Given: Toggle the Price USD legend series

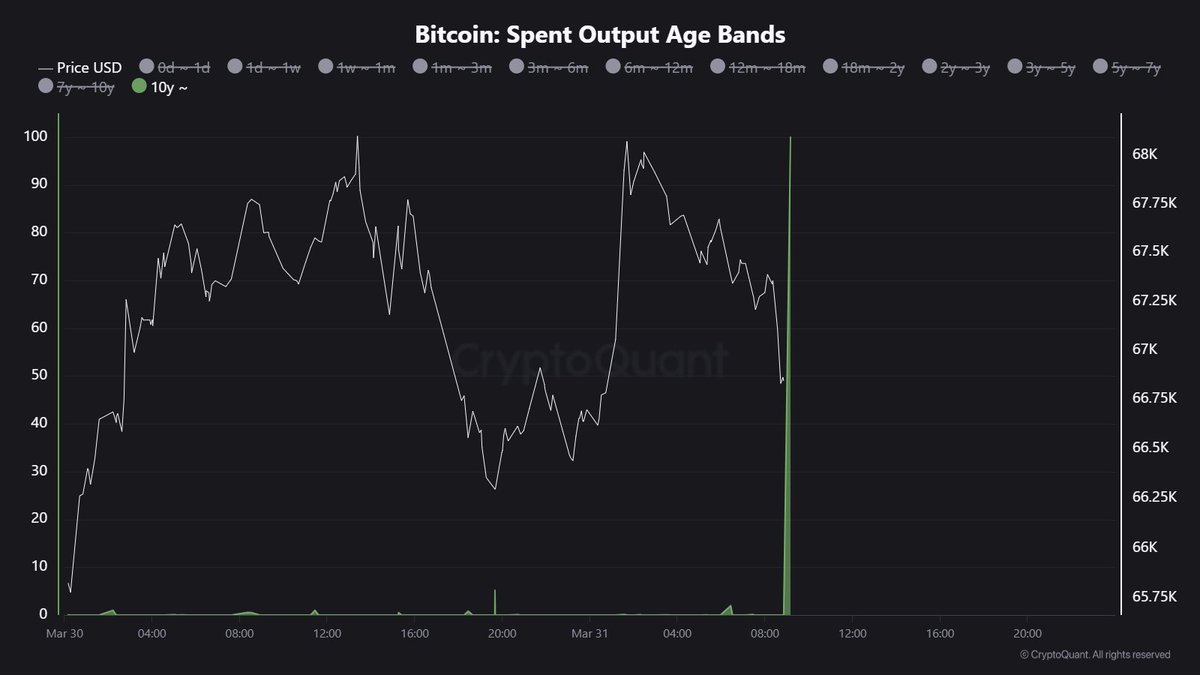Looking at the screenshot, I should [80, 67].
